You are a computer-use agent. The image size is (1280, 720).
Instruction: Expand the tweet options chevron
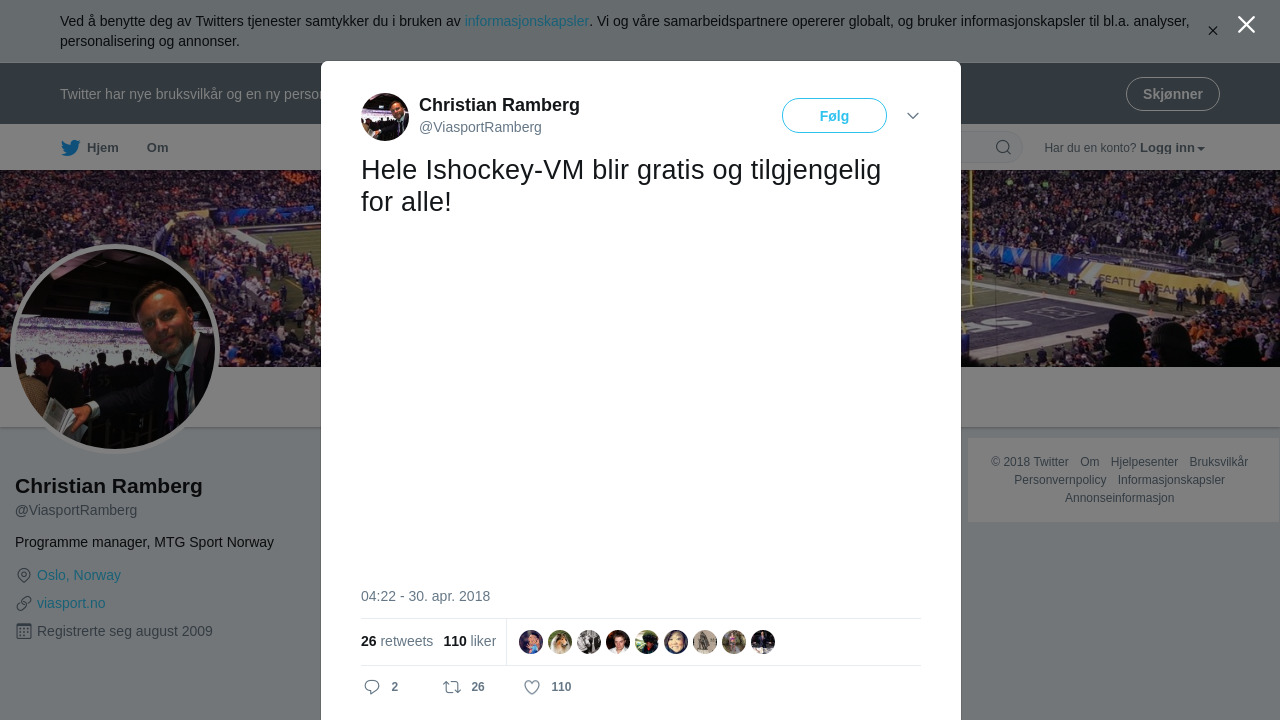pyautogui.click(x=913, y=116)
